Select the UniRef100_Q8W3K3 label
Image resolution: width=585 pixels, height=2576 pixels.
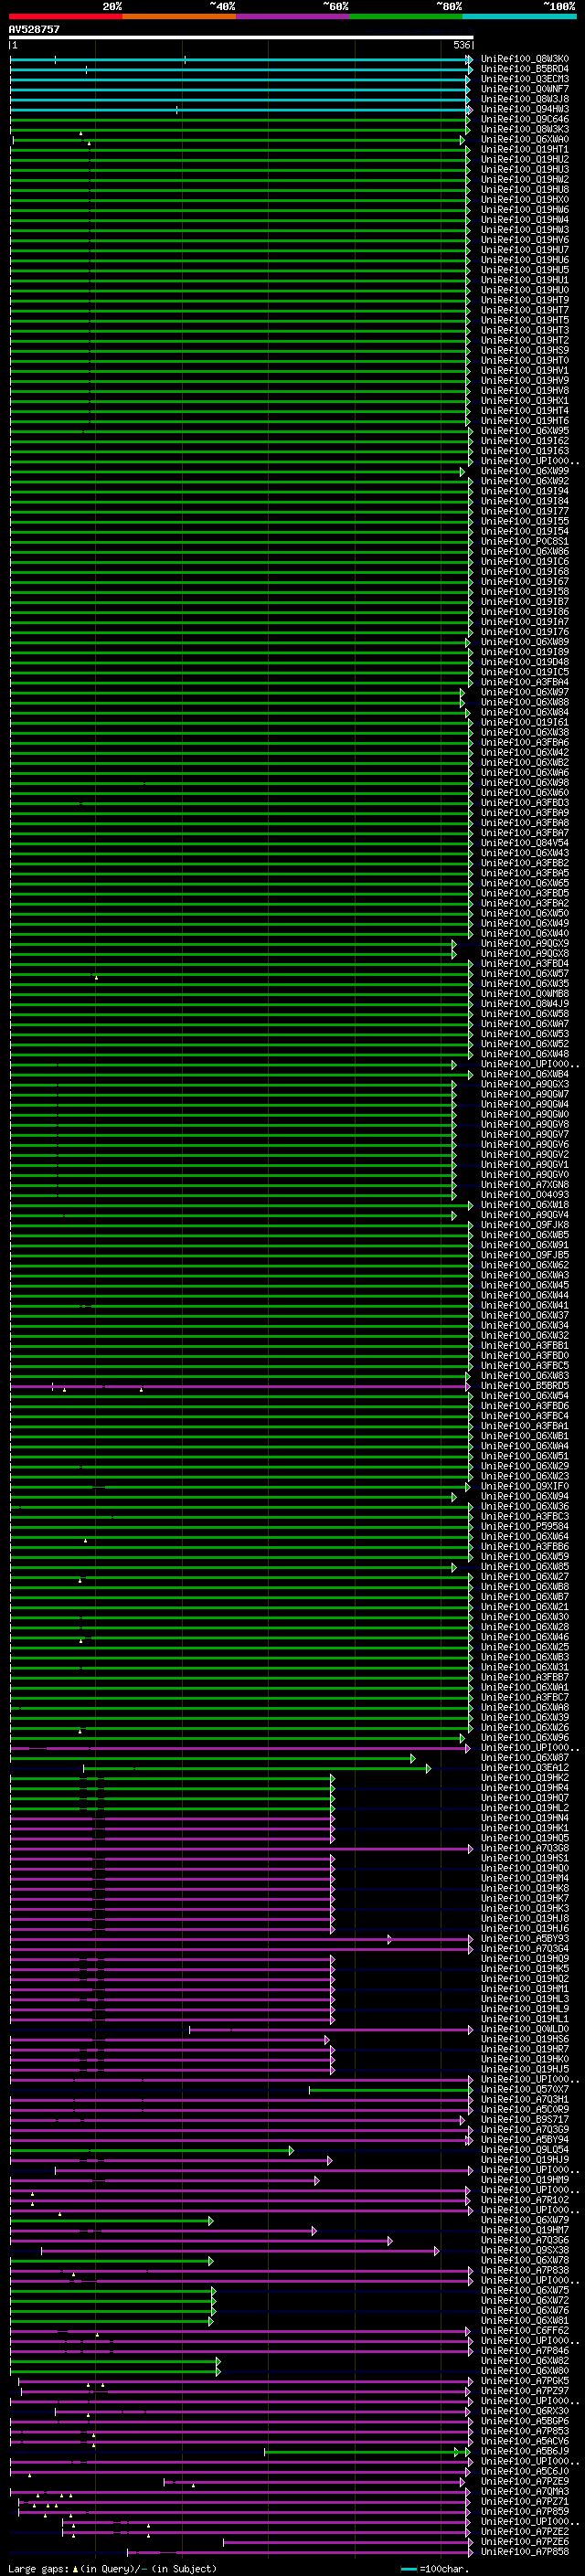pyautogui.click(x=525, y=129)
